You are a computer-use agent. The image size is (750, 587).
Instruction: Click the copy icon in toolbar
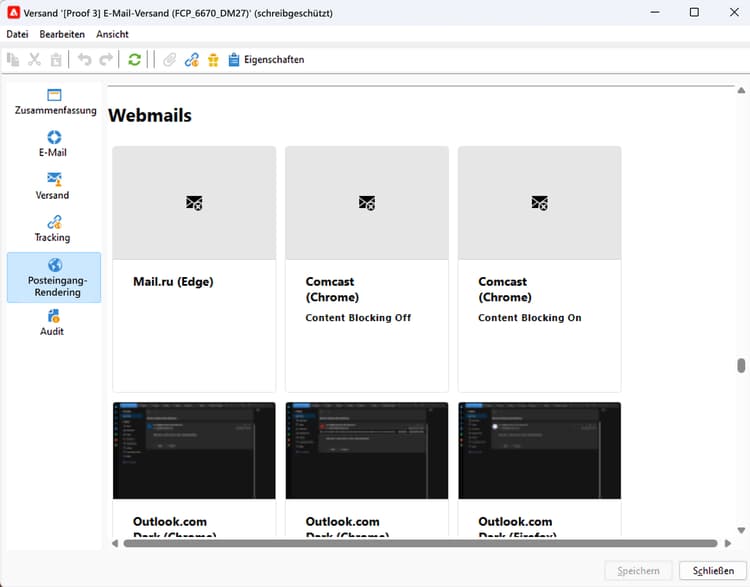pos(13,60)
